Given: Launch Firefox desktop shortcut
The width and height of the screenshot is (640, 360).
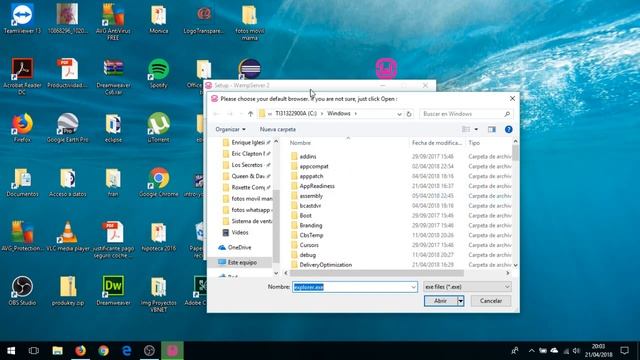Looking at the screenshot, I should pyautogui.click(x=22, y=127).
